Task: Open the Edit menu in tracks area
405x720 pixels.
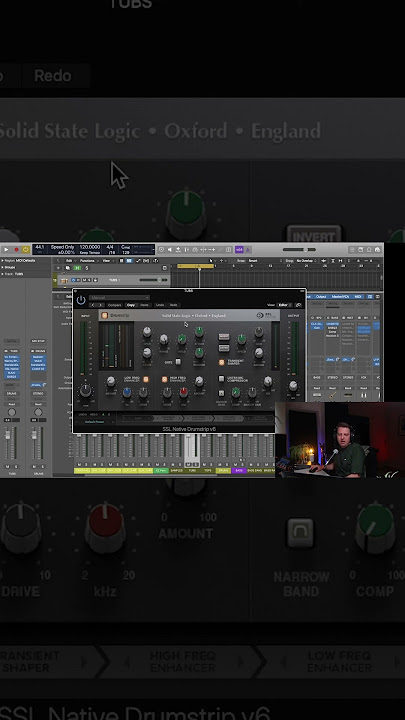Action: point(70,260)
